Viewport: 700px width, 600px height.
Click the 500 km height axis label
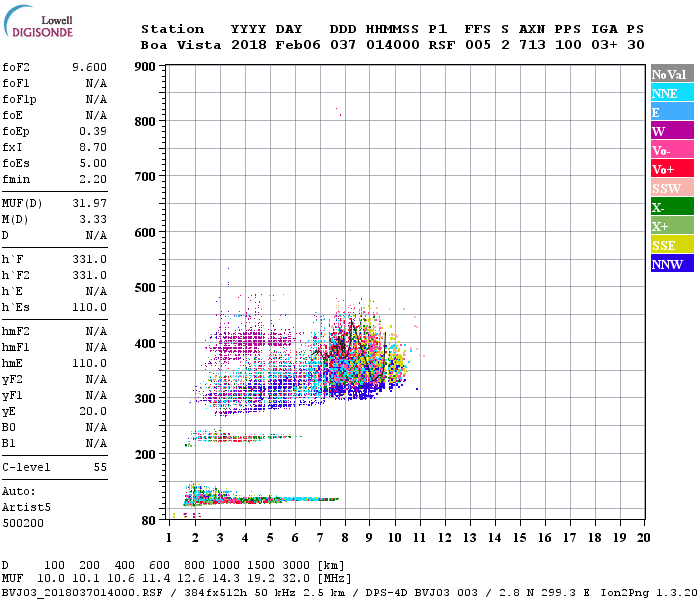pyautogui.click(x=145, y=288)
